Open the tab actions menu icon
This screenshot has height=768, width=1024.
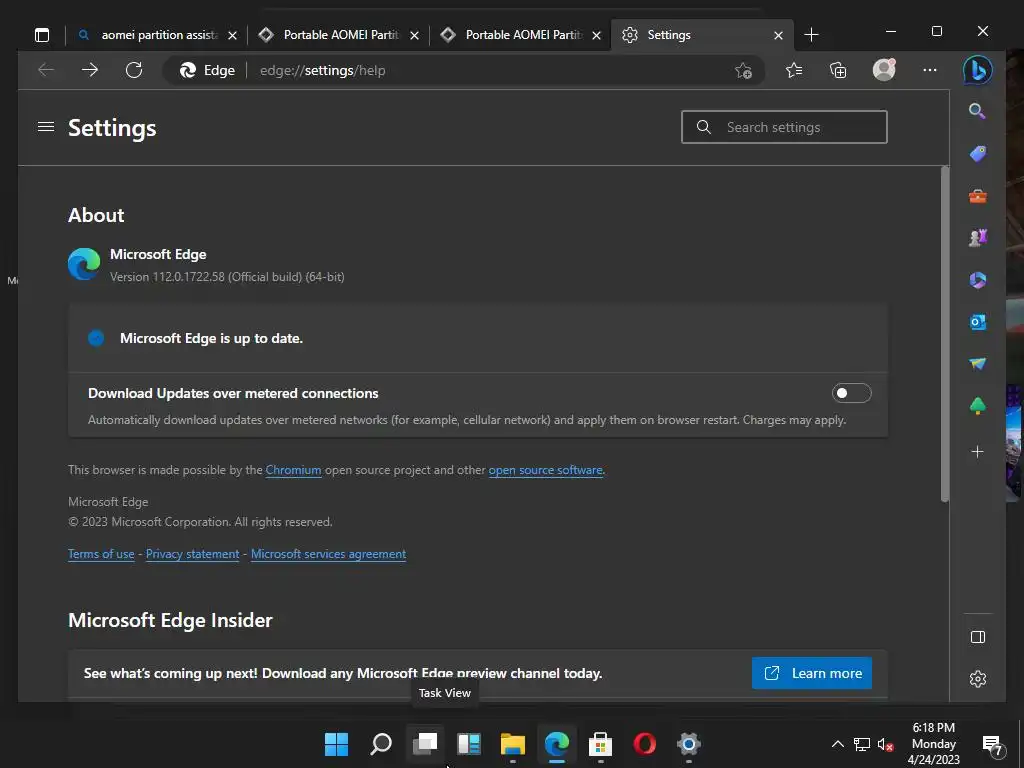pos(42,35)
